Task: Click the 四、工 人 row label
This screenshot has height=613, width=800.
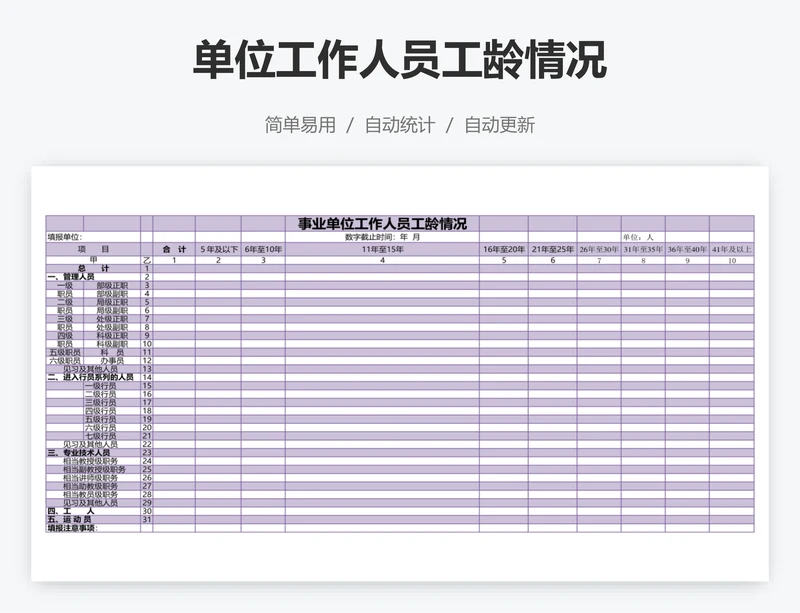Action: click(71, 511)
